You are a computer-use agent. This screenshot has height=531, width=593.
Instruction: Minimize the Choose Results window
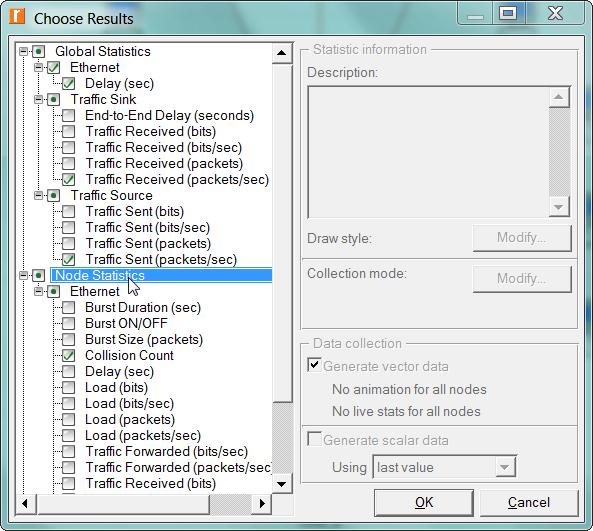click(475, 14)
